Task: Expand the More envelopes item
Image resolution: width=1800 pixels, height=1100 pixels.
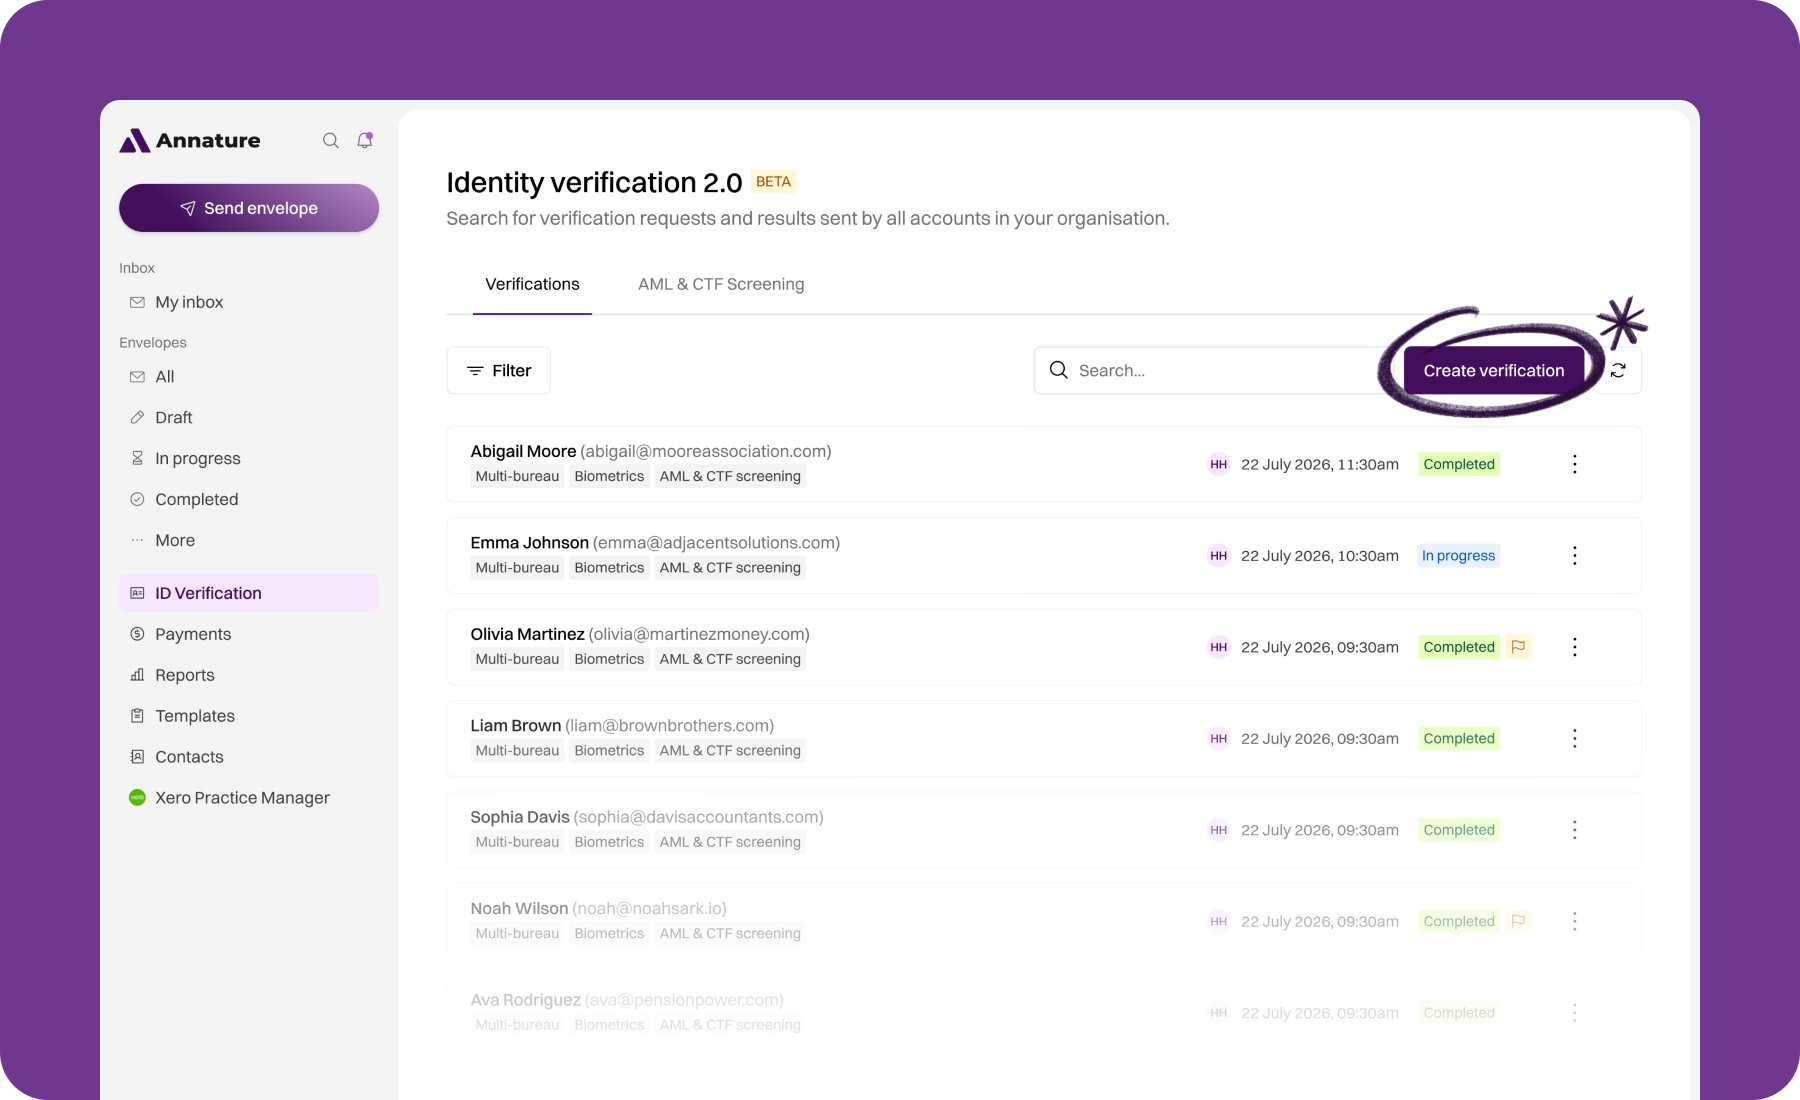Action: click(x=249, y=540)
